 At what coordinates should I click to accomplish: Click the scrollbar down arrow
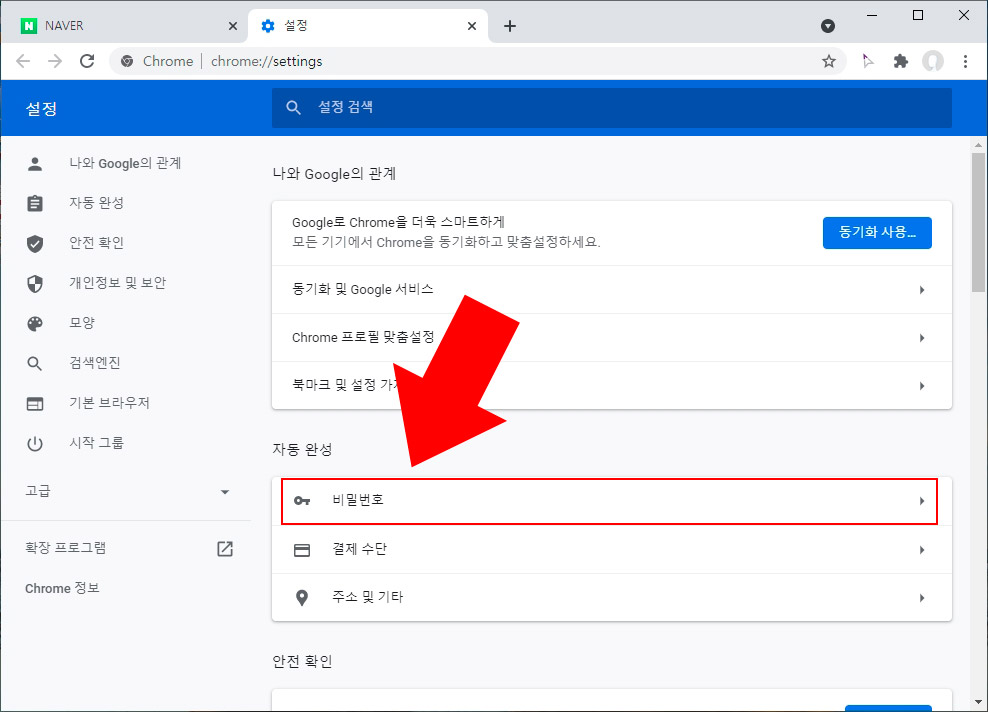click(x=978, y=701)
